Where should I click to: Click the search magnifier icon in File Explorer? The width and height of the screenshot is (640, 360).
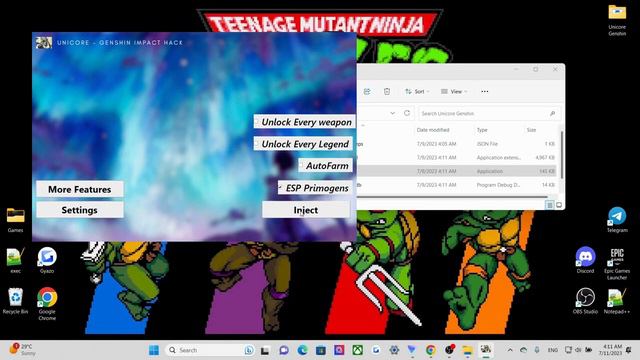[552, 113]
